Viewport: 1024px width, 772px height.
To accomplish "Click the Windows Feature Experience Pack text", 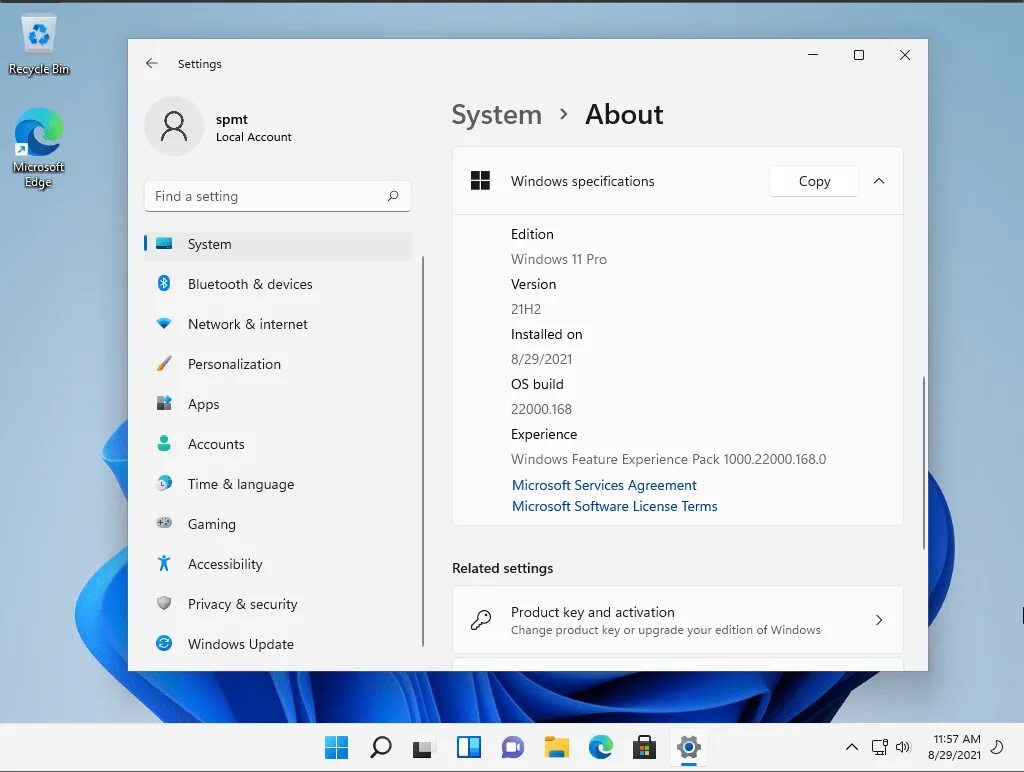I will point(668,459).
